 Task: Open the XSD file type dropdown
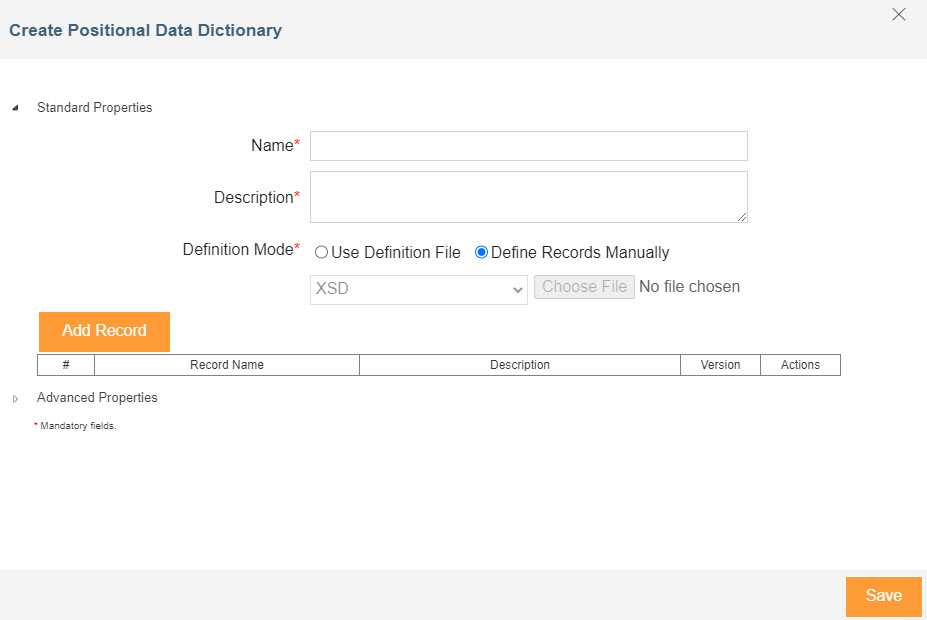[x=418, y=289]
